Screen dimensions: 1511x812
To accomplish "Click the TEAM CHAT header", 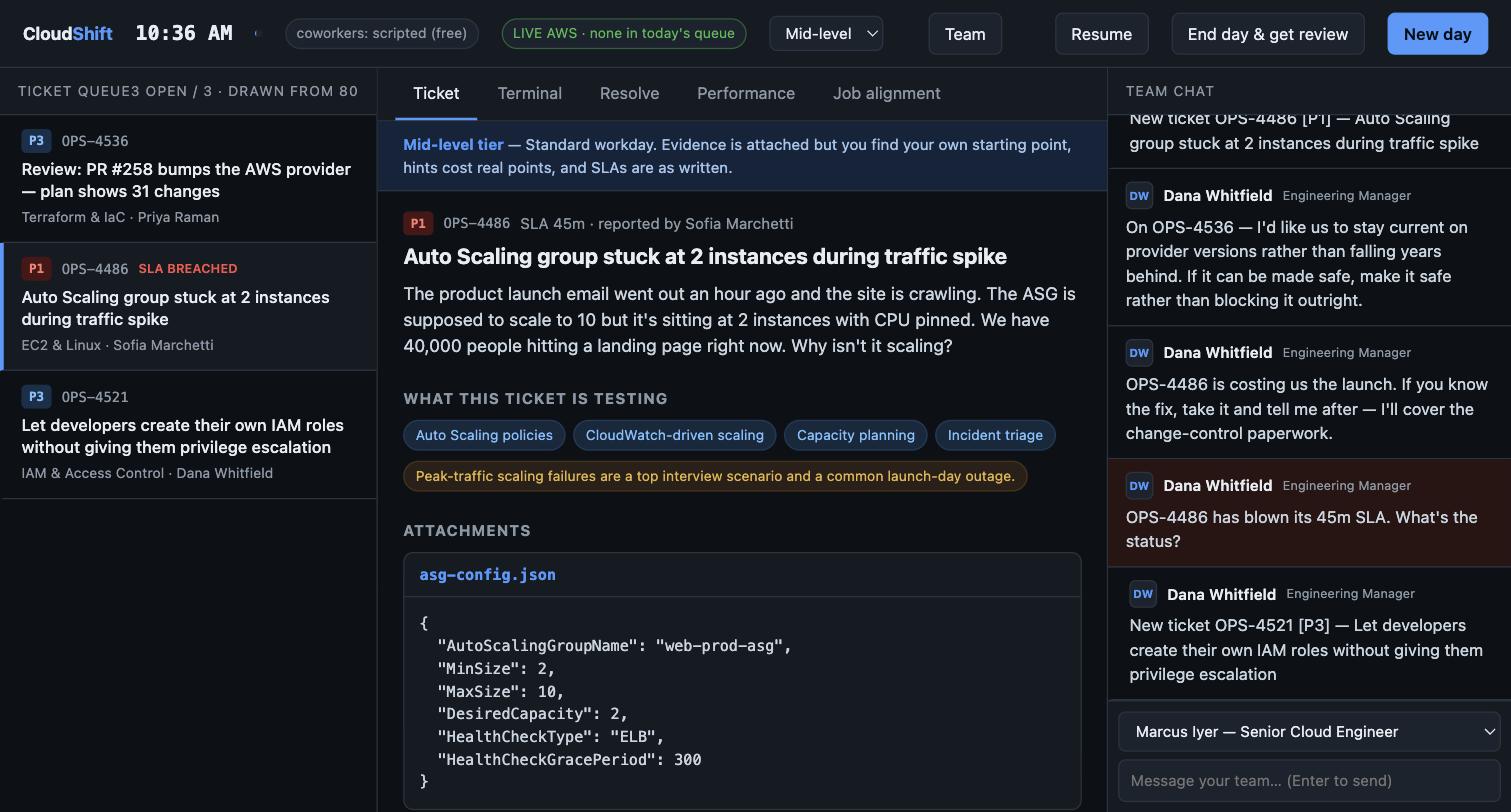I will click(x=1169, y=91).
